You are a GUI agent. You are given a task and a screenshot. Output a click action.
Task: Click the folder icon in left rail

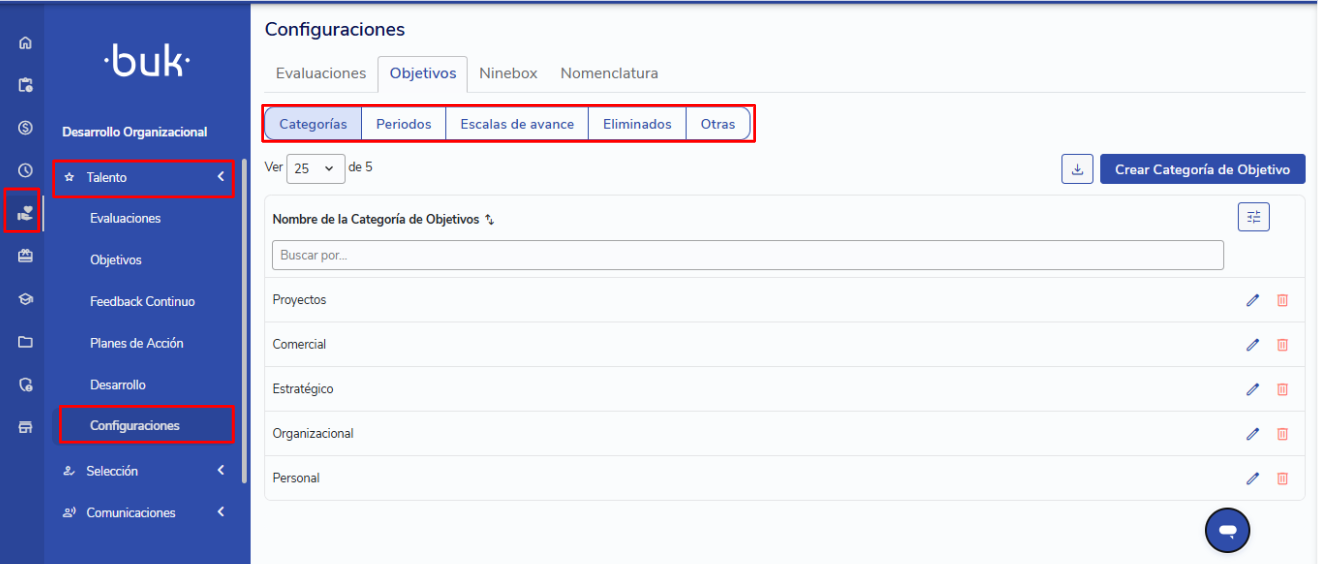[x=26, y=342]
